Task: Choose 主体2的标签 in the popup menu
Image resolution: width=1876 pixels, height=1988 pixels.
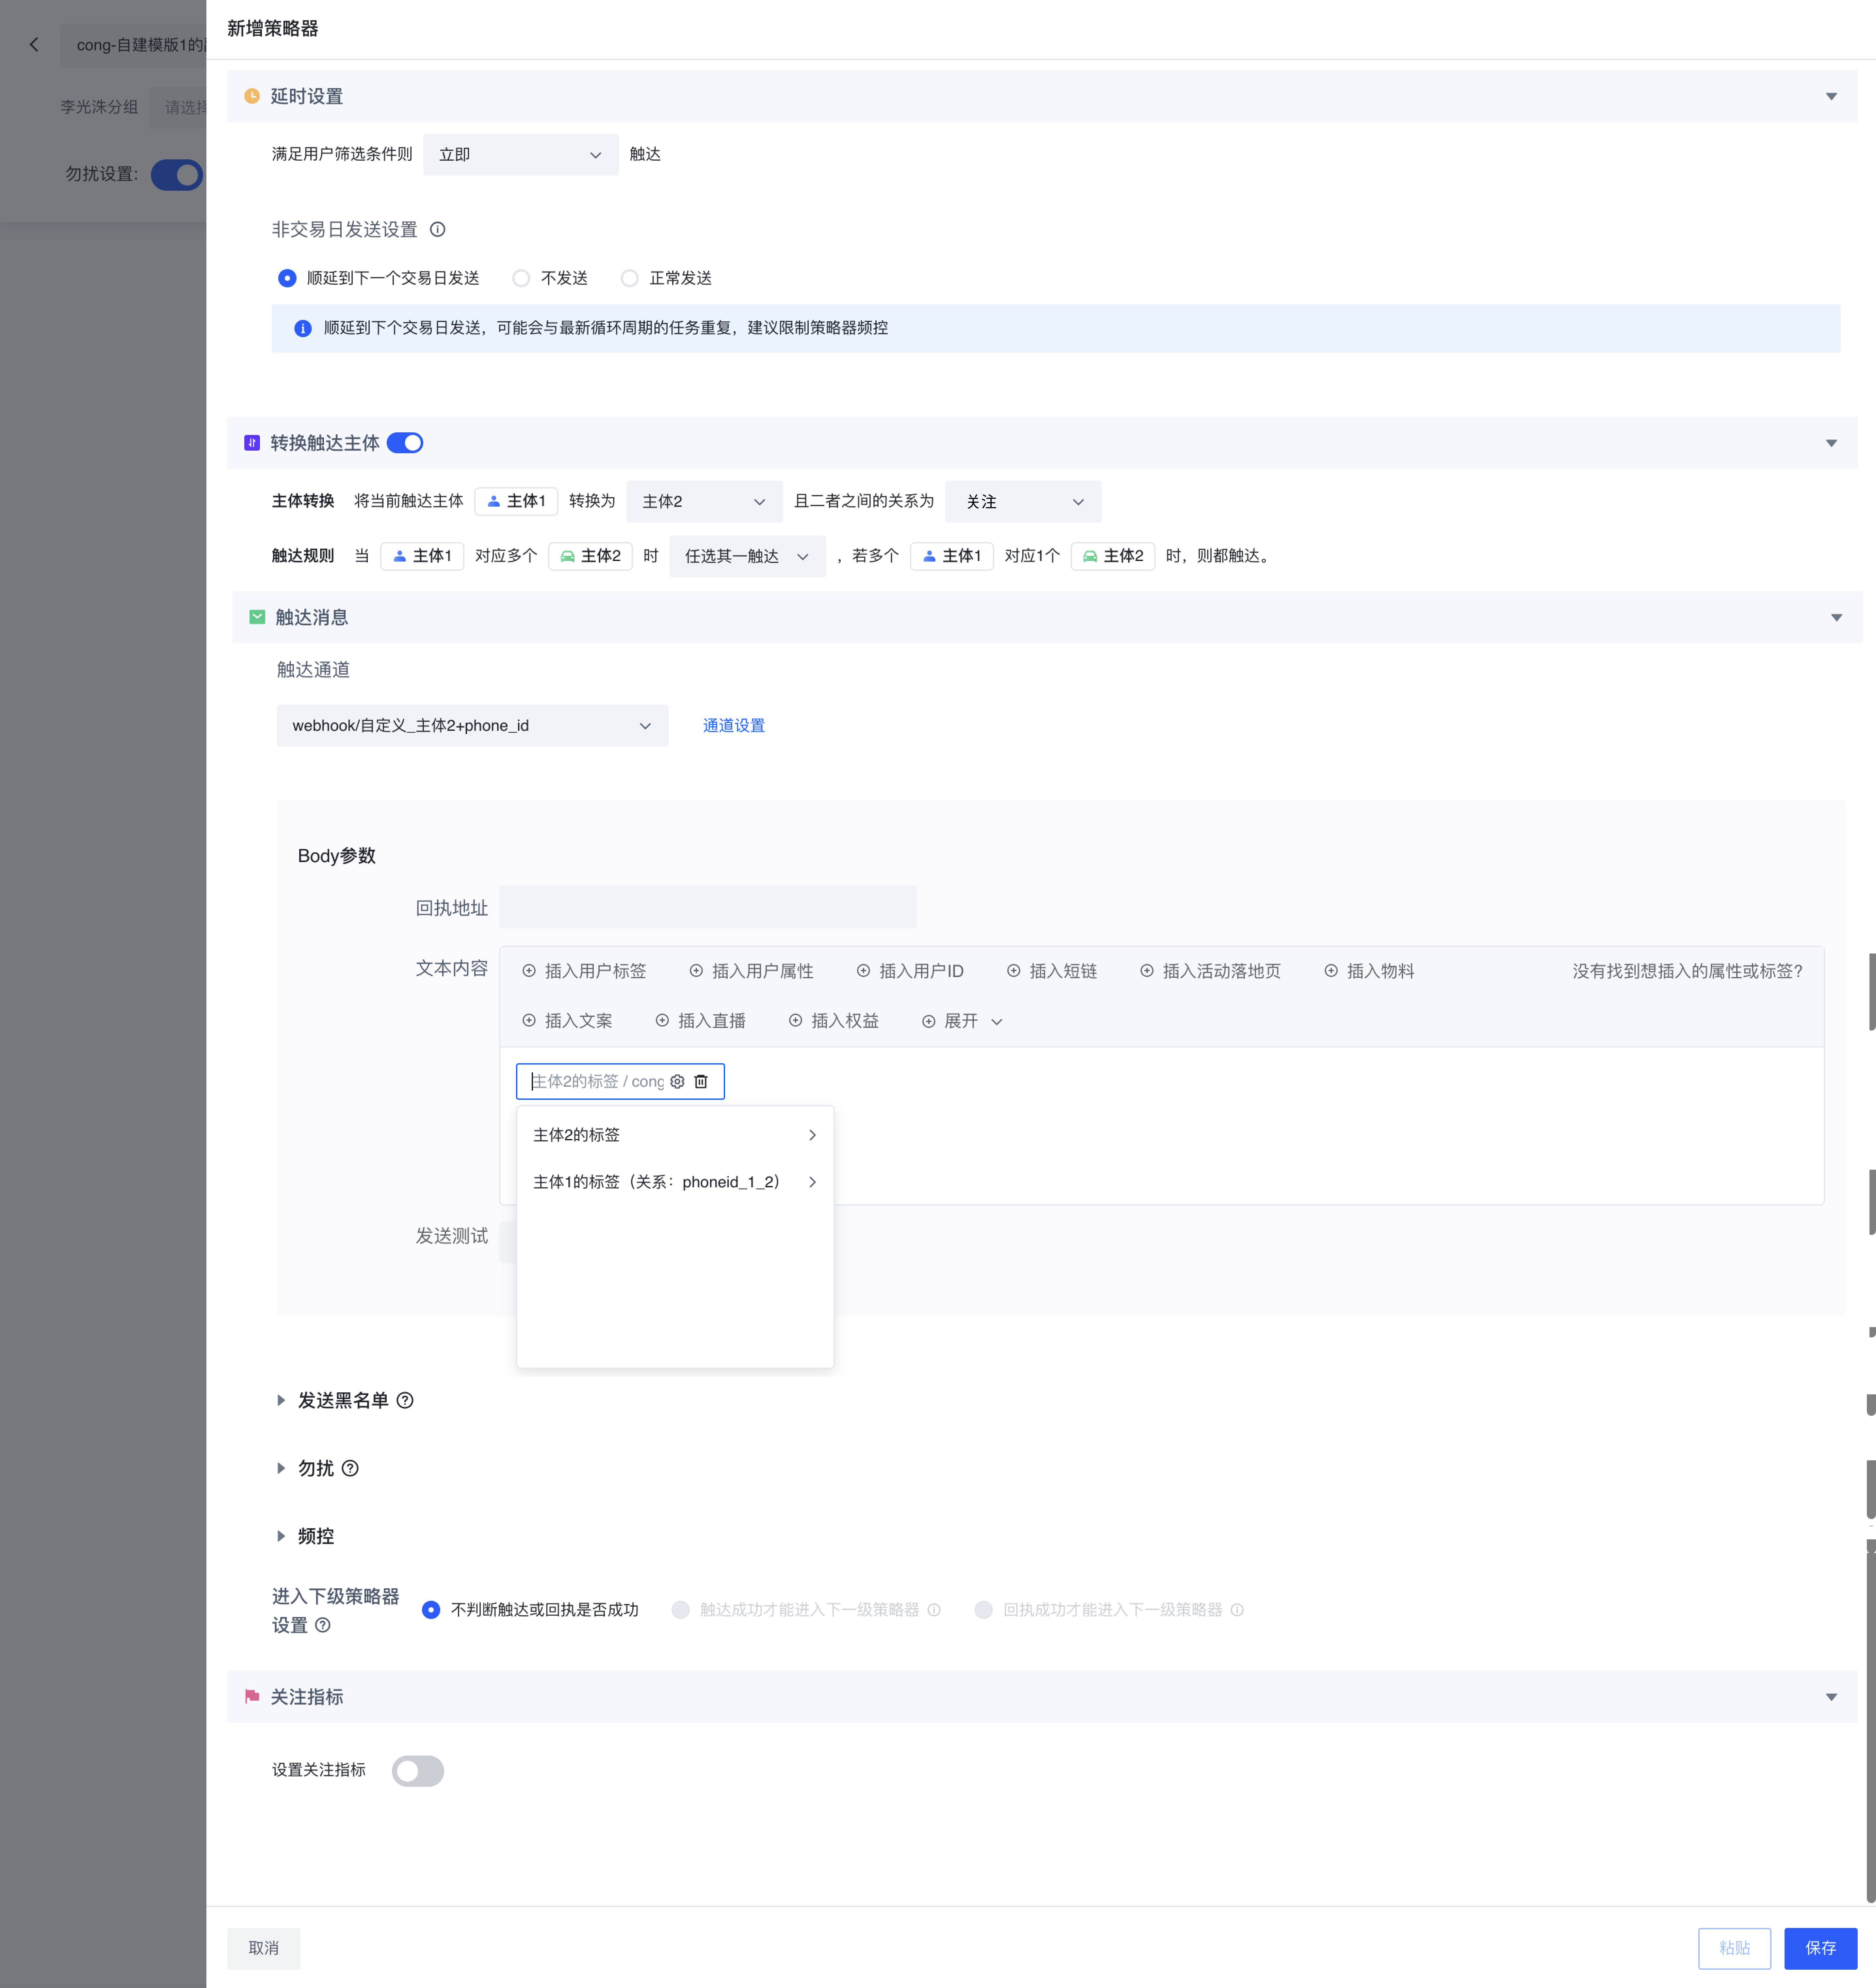Action: click(675, 1135)
